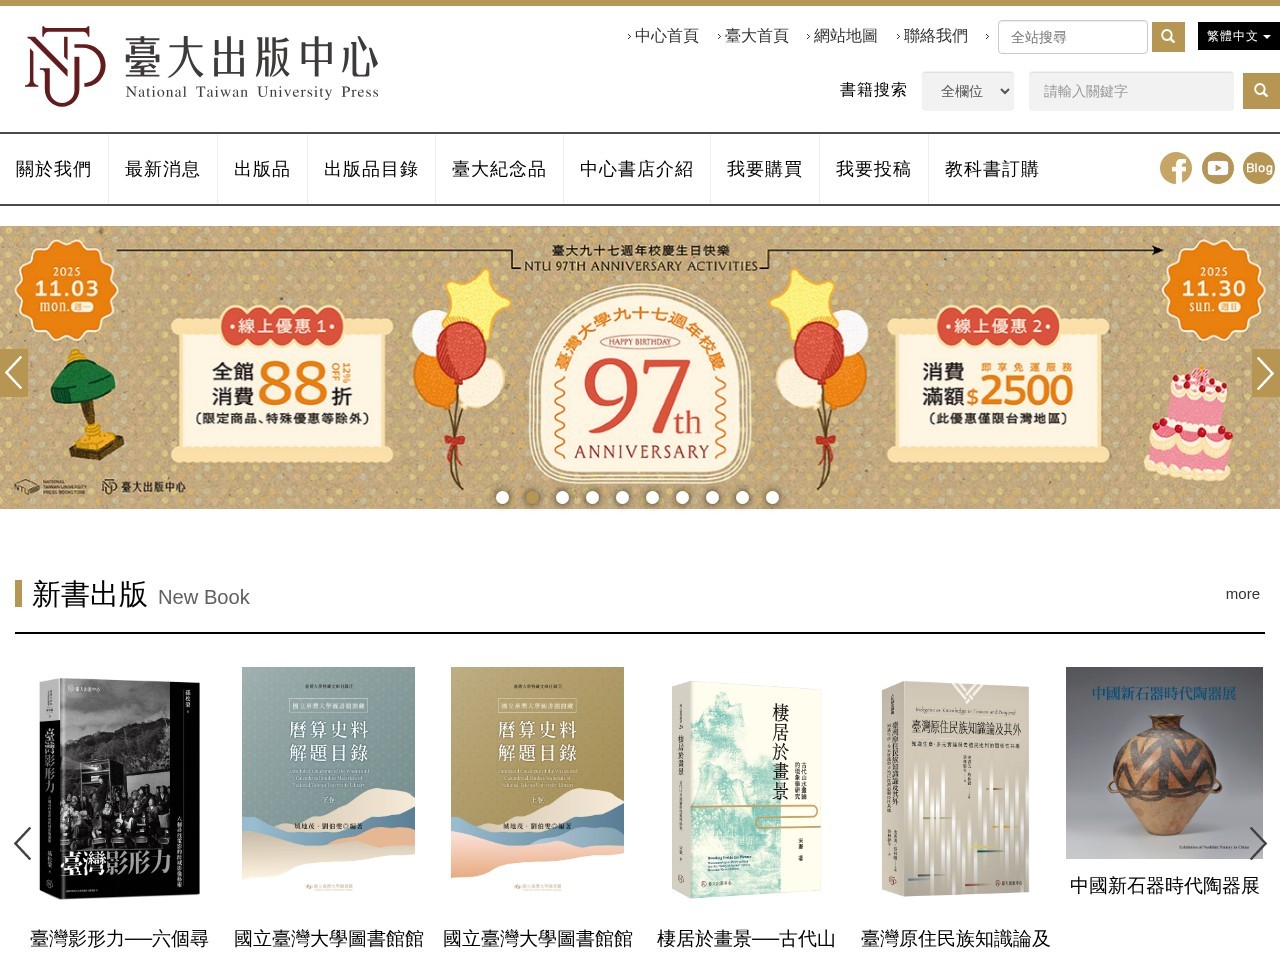
Task: Click the 網站地圖 link
Action: [845, 36]
